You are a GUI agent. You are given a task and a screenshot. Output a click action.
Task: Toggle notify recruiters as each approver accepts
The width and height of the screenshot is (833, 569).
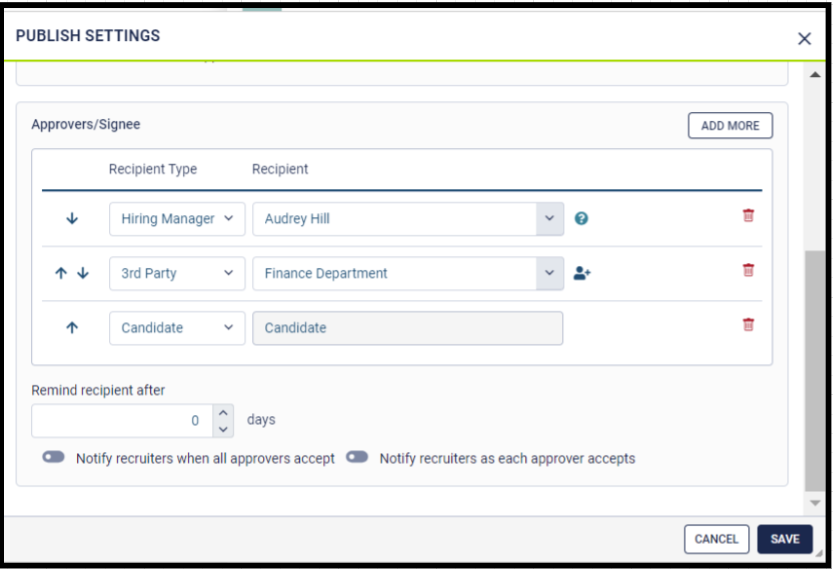tap(357, 457)
